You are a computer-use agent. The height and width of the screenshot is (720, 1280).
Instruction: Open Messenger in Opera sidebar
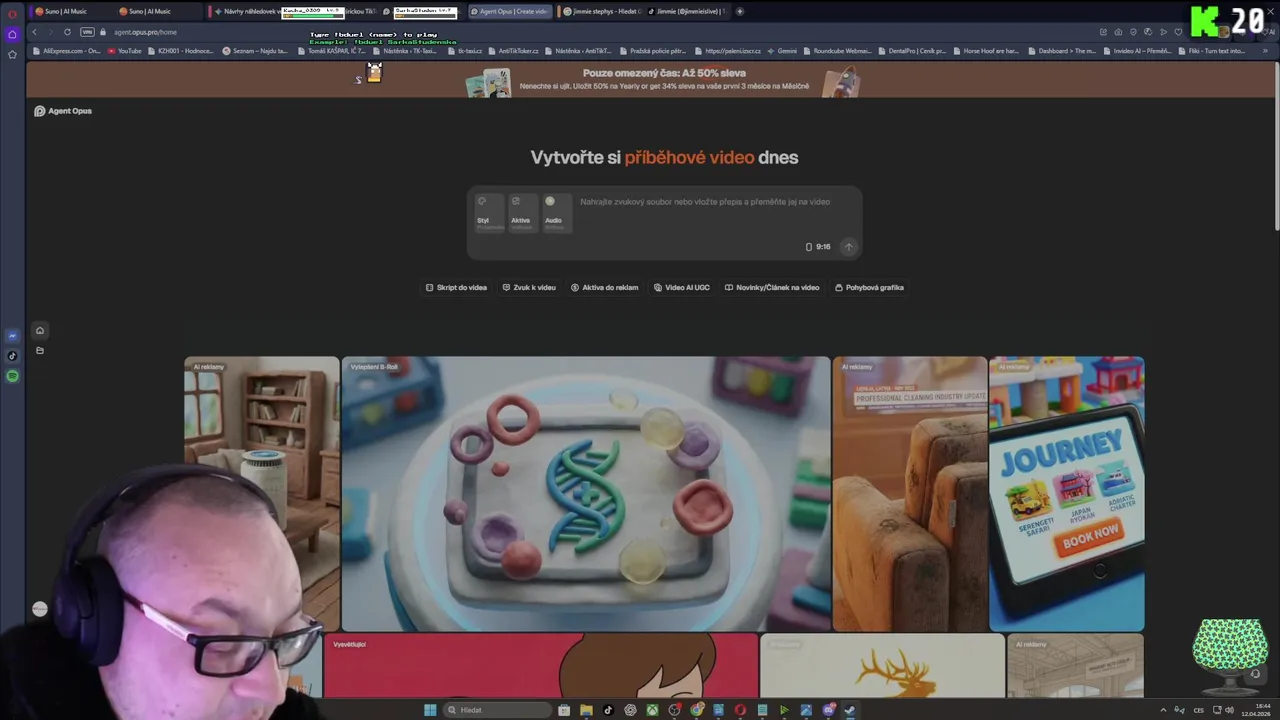pos(12,336)
